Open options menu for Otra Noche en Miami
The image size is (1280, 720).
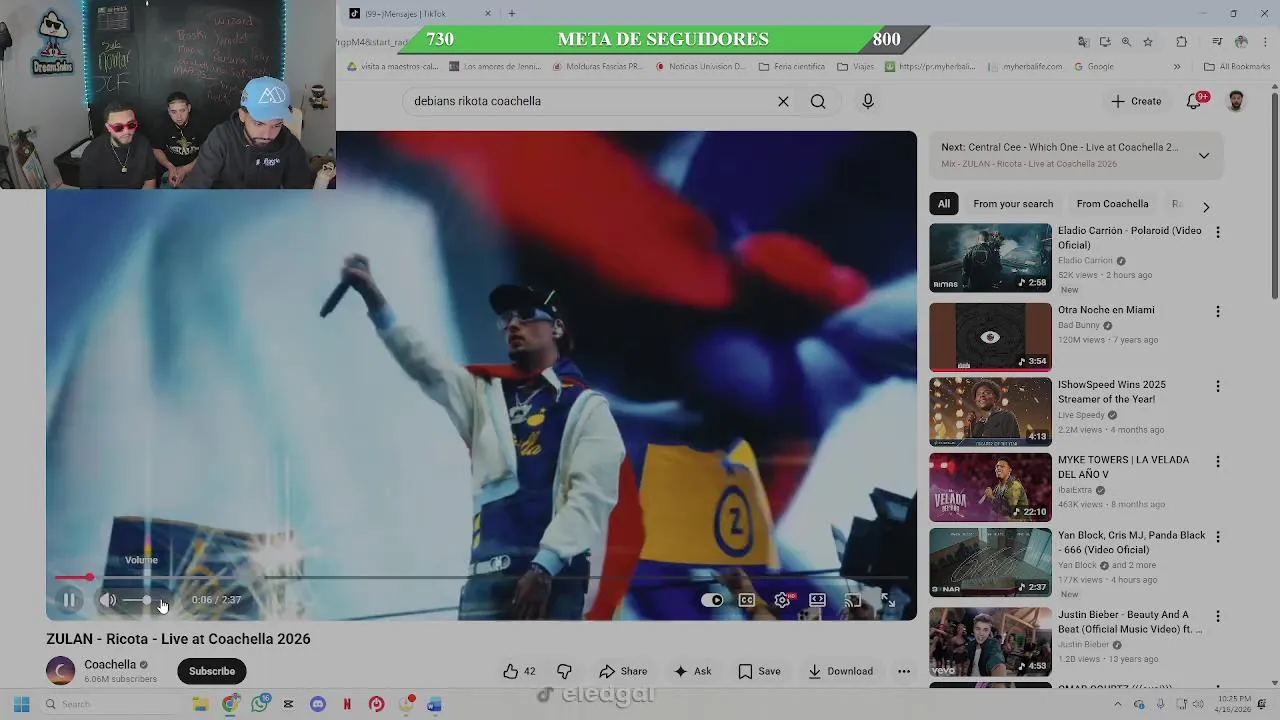point(1217,311)
